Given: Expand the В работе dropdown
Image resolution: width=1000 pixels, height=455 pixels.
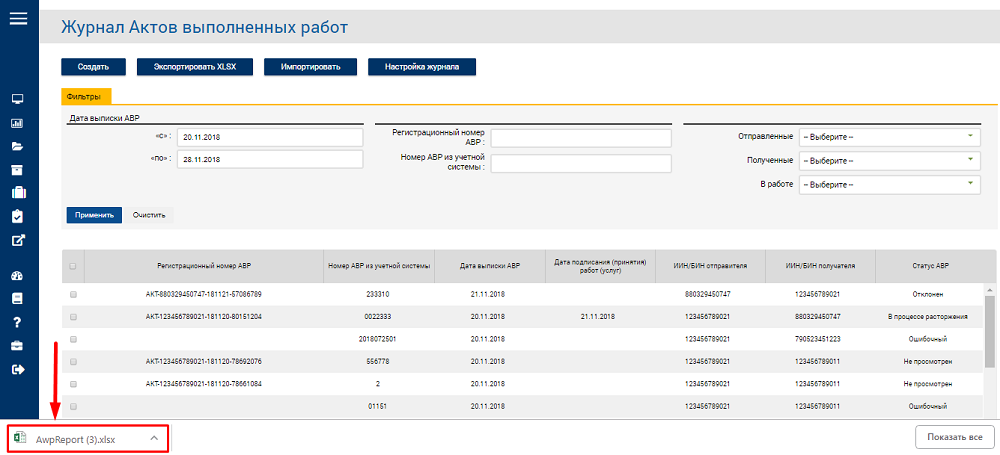Looking at the screenshot, I should tap(890, 184).
